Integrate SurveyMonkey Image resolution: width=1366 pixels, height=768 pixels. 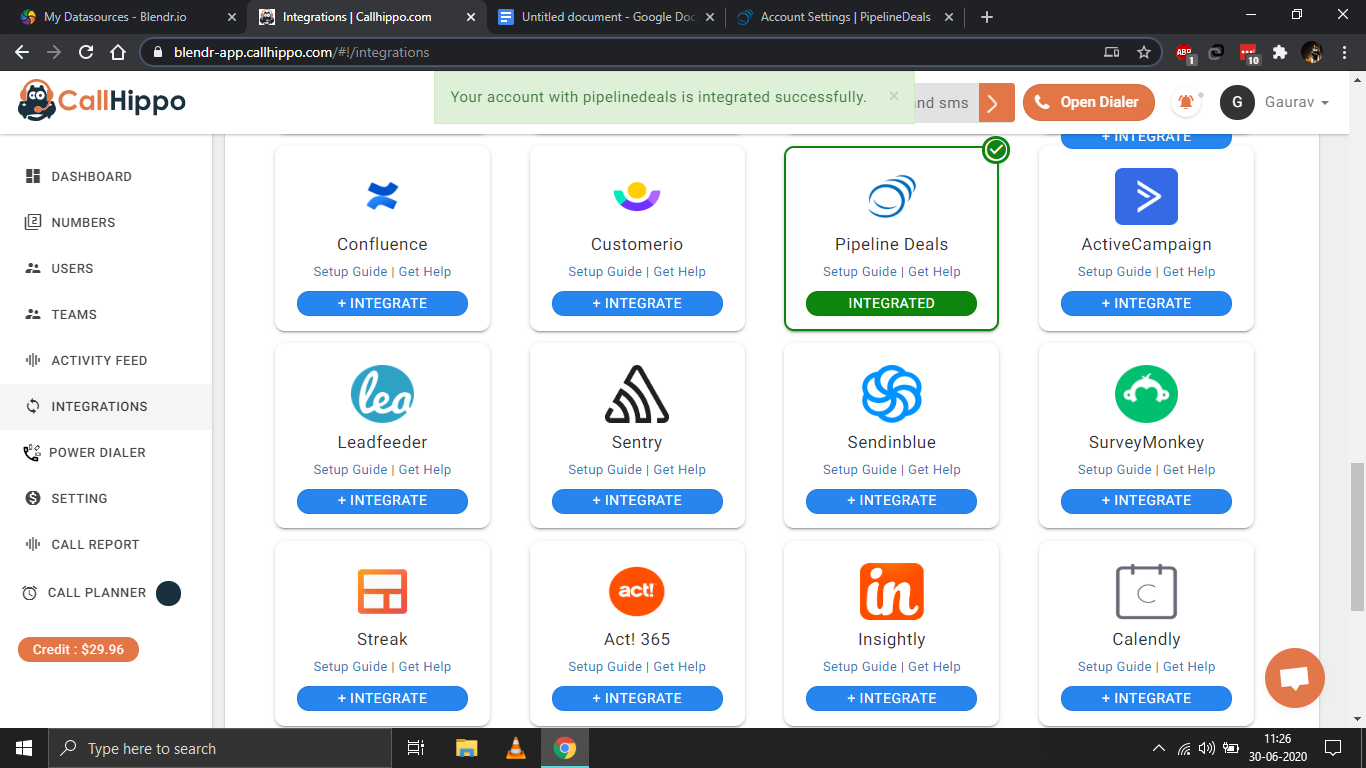tap(1146, 500)
